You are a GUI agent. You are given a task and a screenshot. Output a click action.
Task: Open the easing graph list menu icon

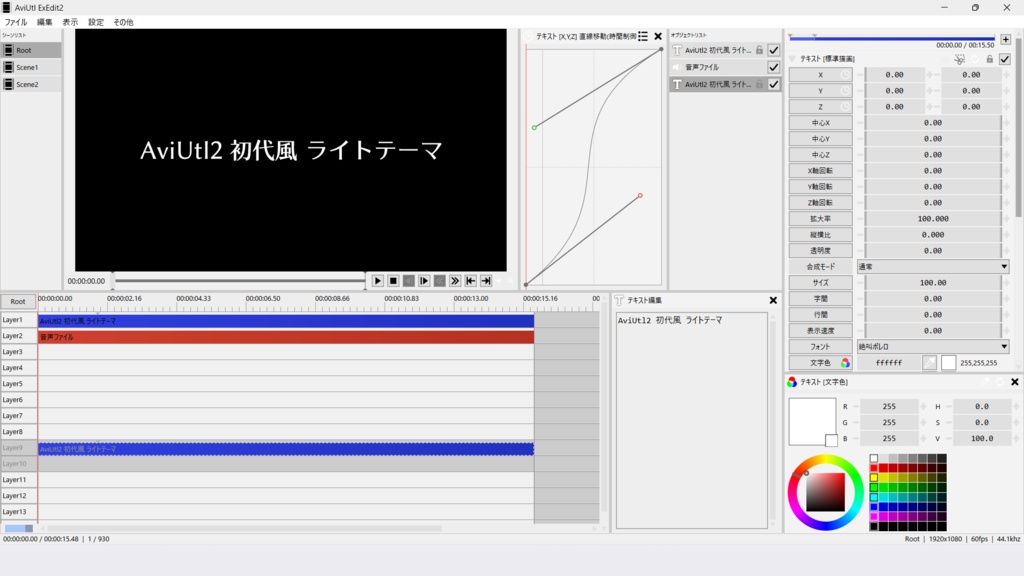click(x=643, y=37)
